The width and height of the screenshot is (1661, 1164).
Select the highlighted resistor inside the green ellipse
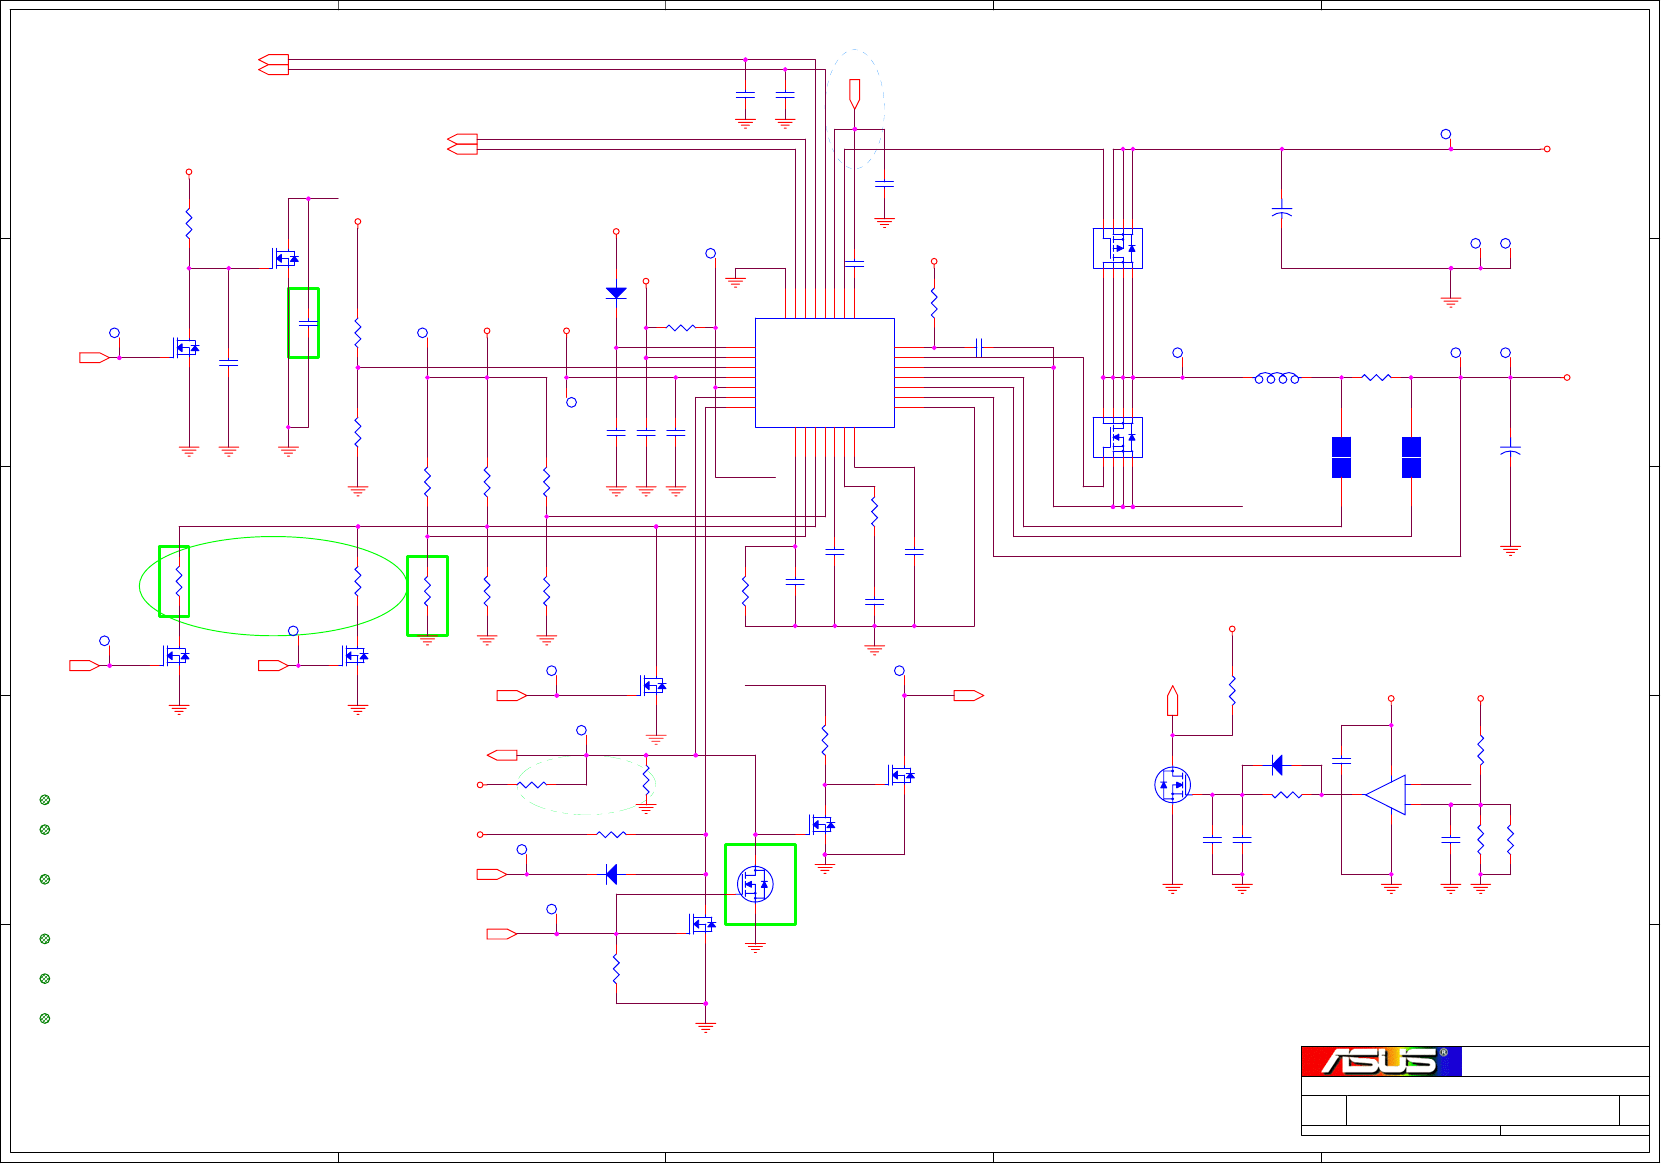179,581
